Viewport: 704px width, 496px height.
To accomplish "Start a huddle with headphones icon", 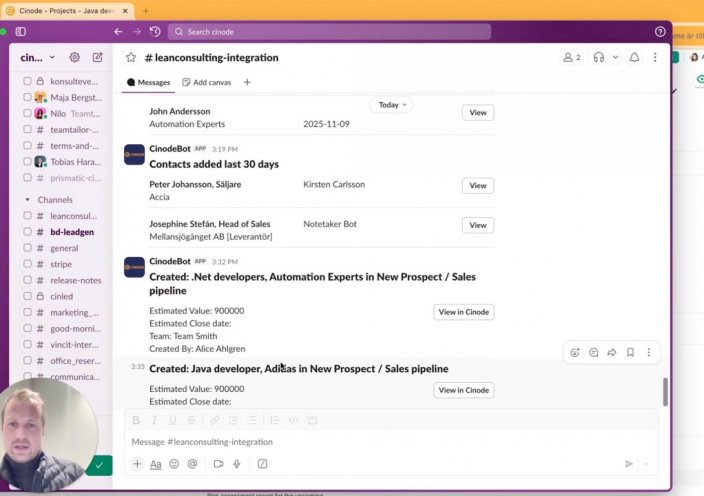I will [598, 57].
